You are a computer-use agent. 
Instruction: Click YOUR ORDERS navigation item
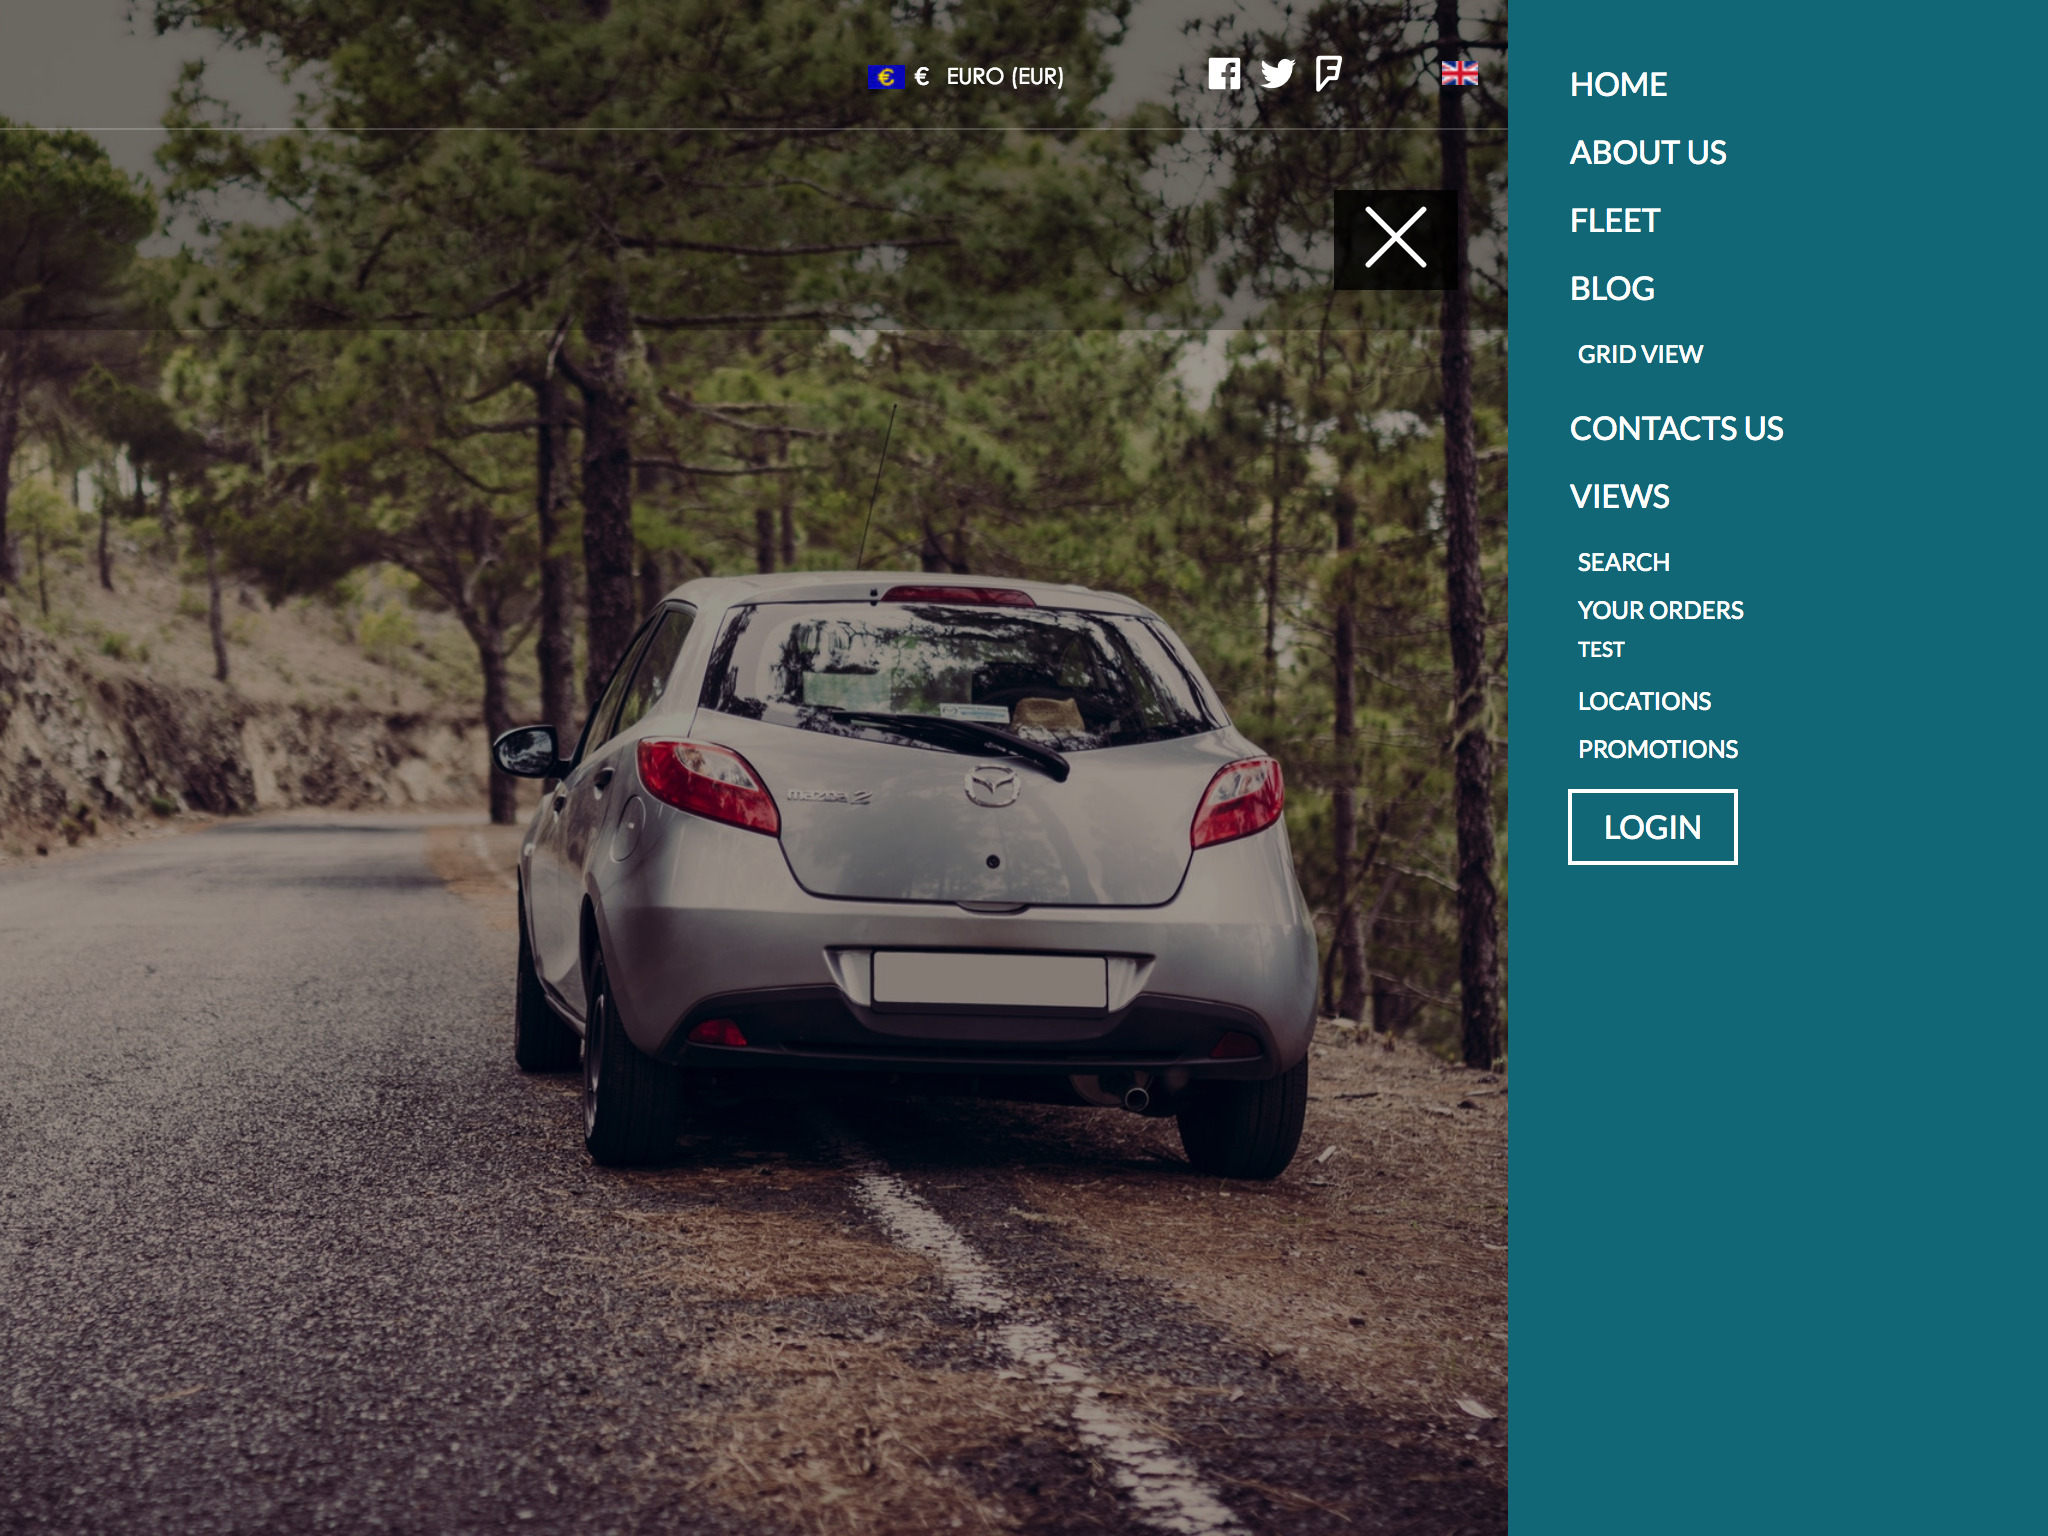click(1659, 610)
